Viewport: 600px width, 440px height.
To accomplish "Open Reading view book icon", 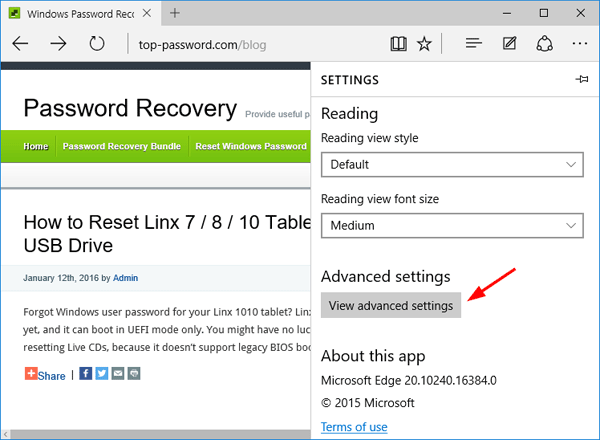I will [x=399, y=44].
